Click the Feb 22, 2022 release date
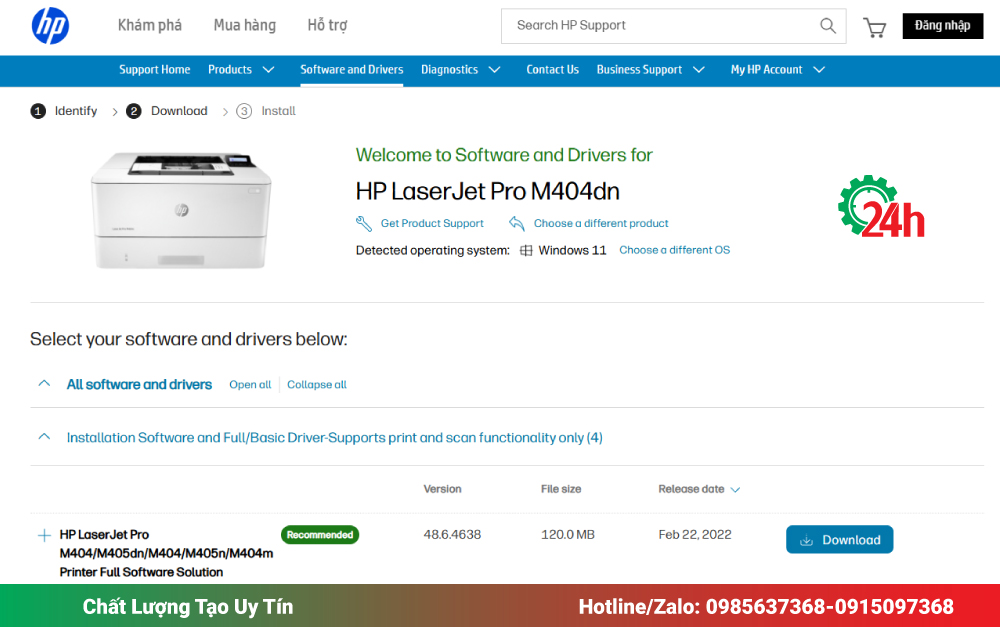The height and width of the screenshot is (627, 1000). click(x=695, y=535)
